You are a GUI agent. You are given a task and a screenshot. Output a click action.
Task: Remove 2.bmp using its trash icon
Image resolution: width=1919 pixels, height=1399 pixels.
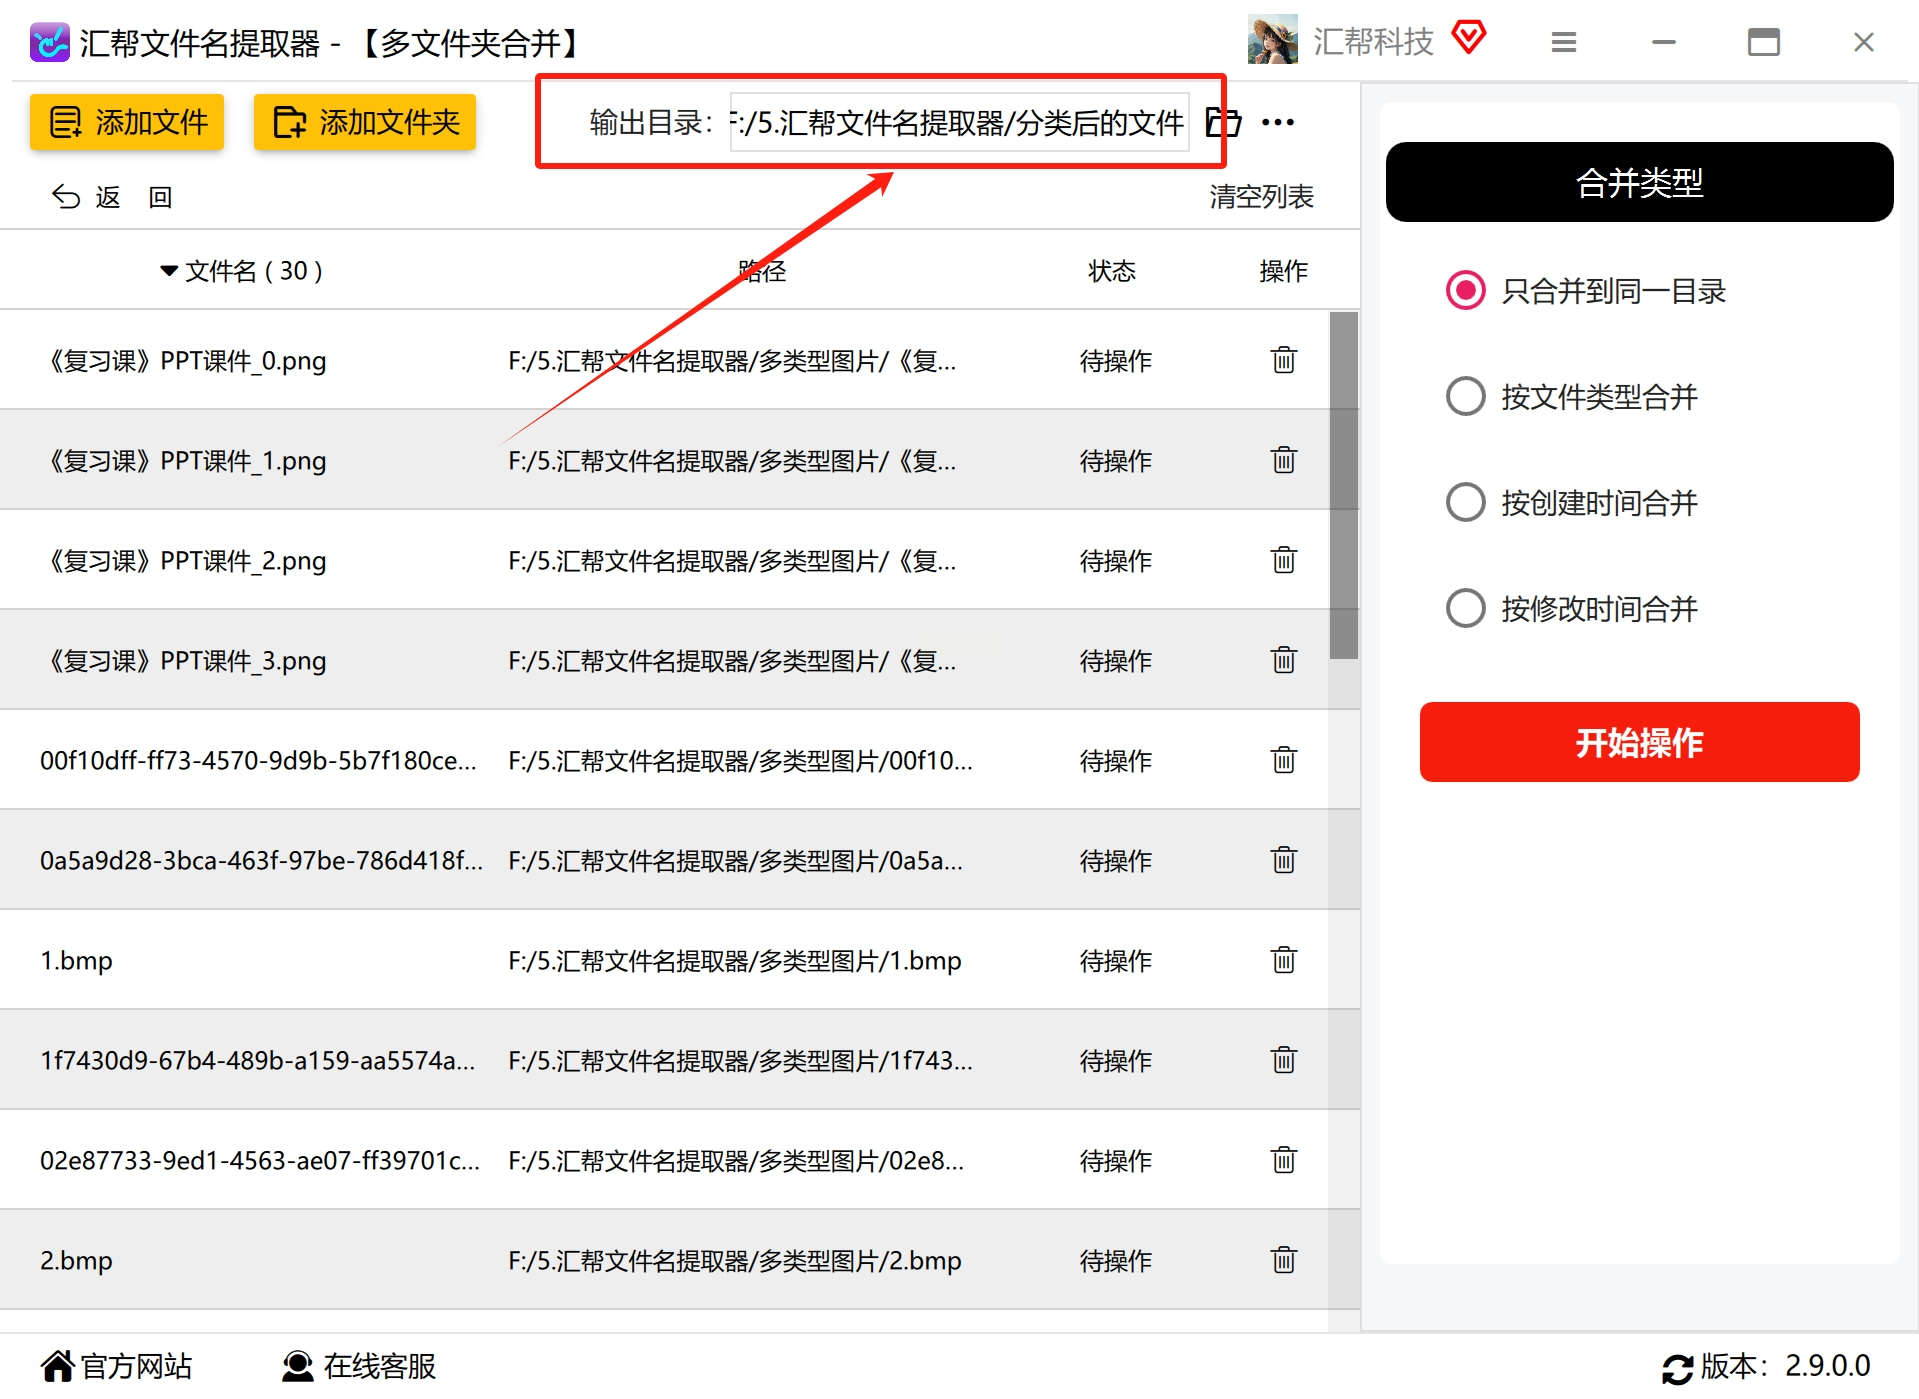click(x=1284, y=1260)
